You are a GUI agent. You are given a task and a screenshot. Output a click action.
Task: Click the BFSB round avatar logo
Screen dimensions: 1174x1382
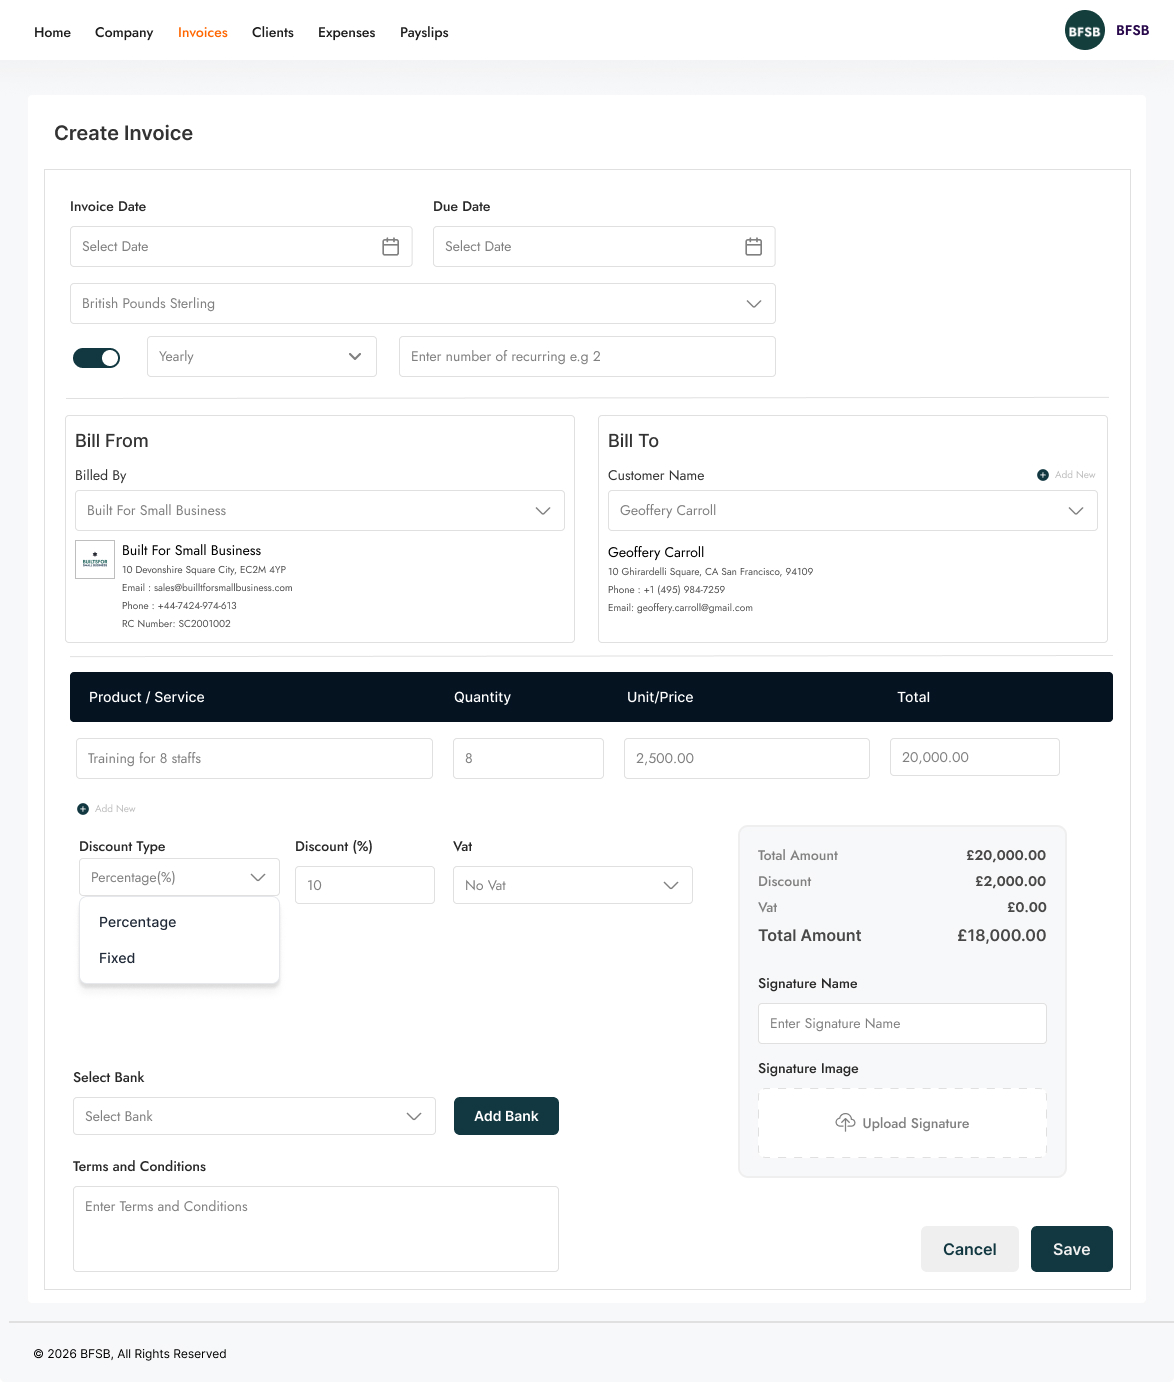coord(1085,30)
